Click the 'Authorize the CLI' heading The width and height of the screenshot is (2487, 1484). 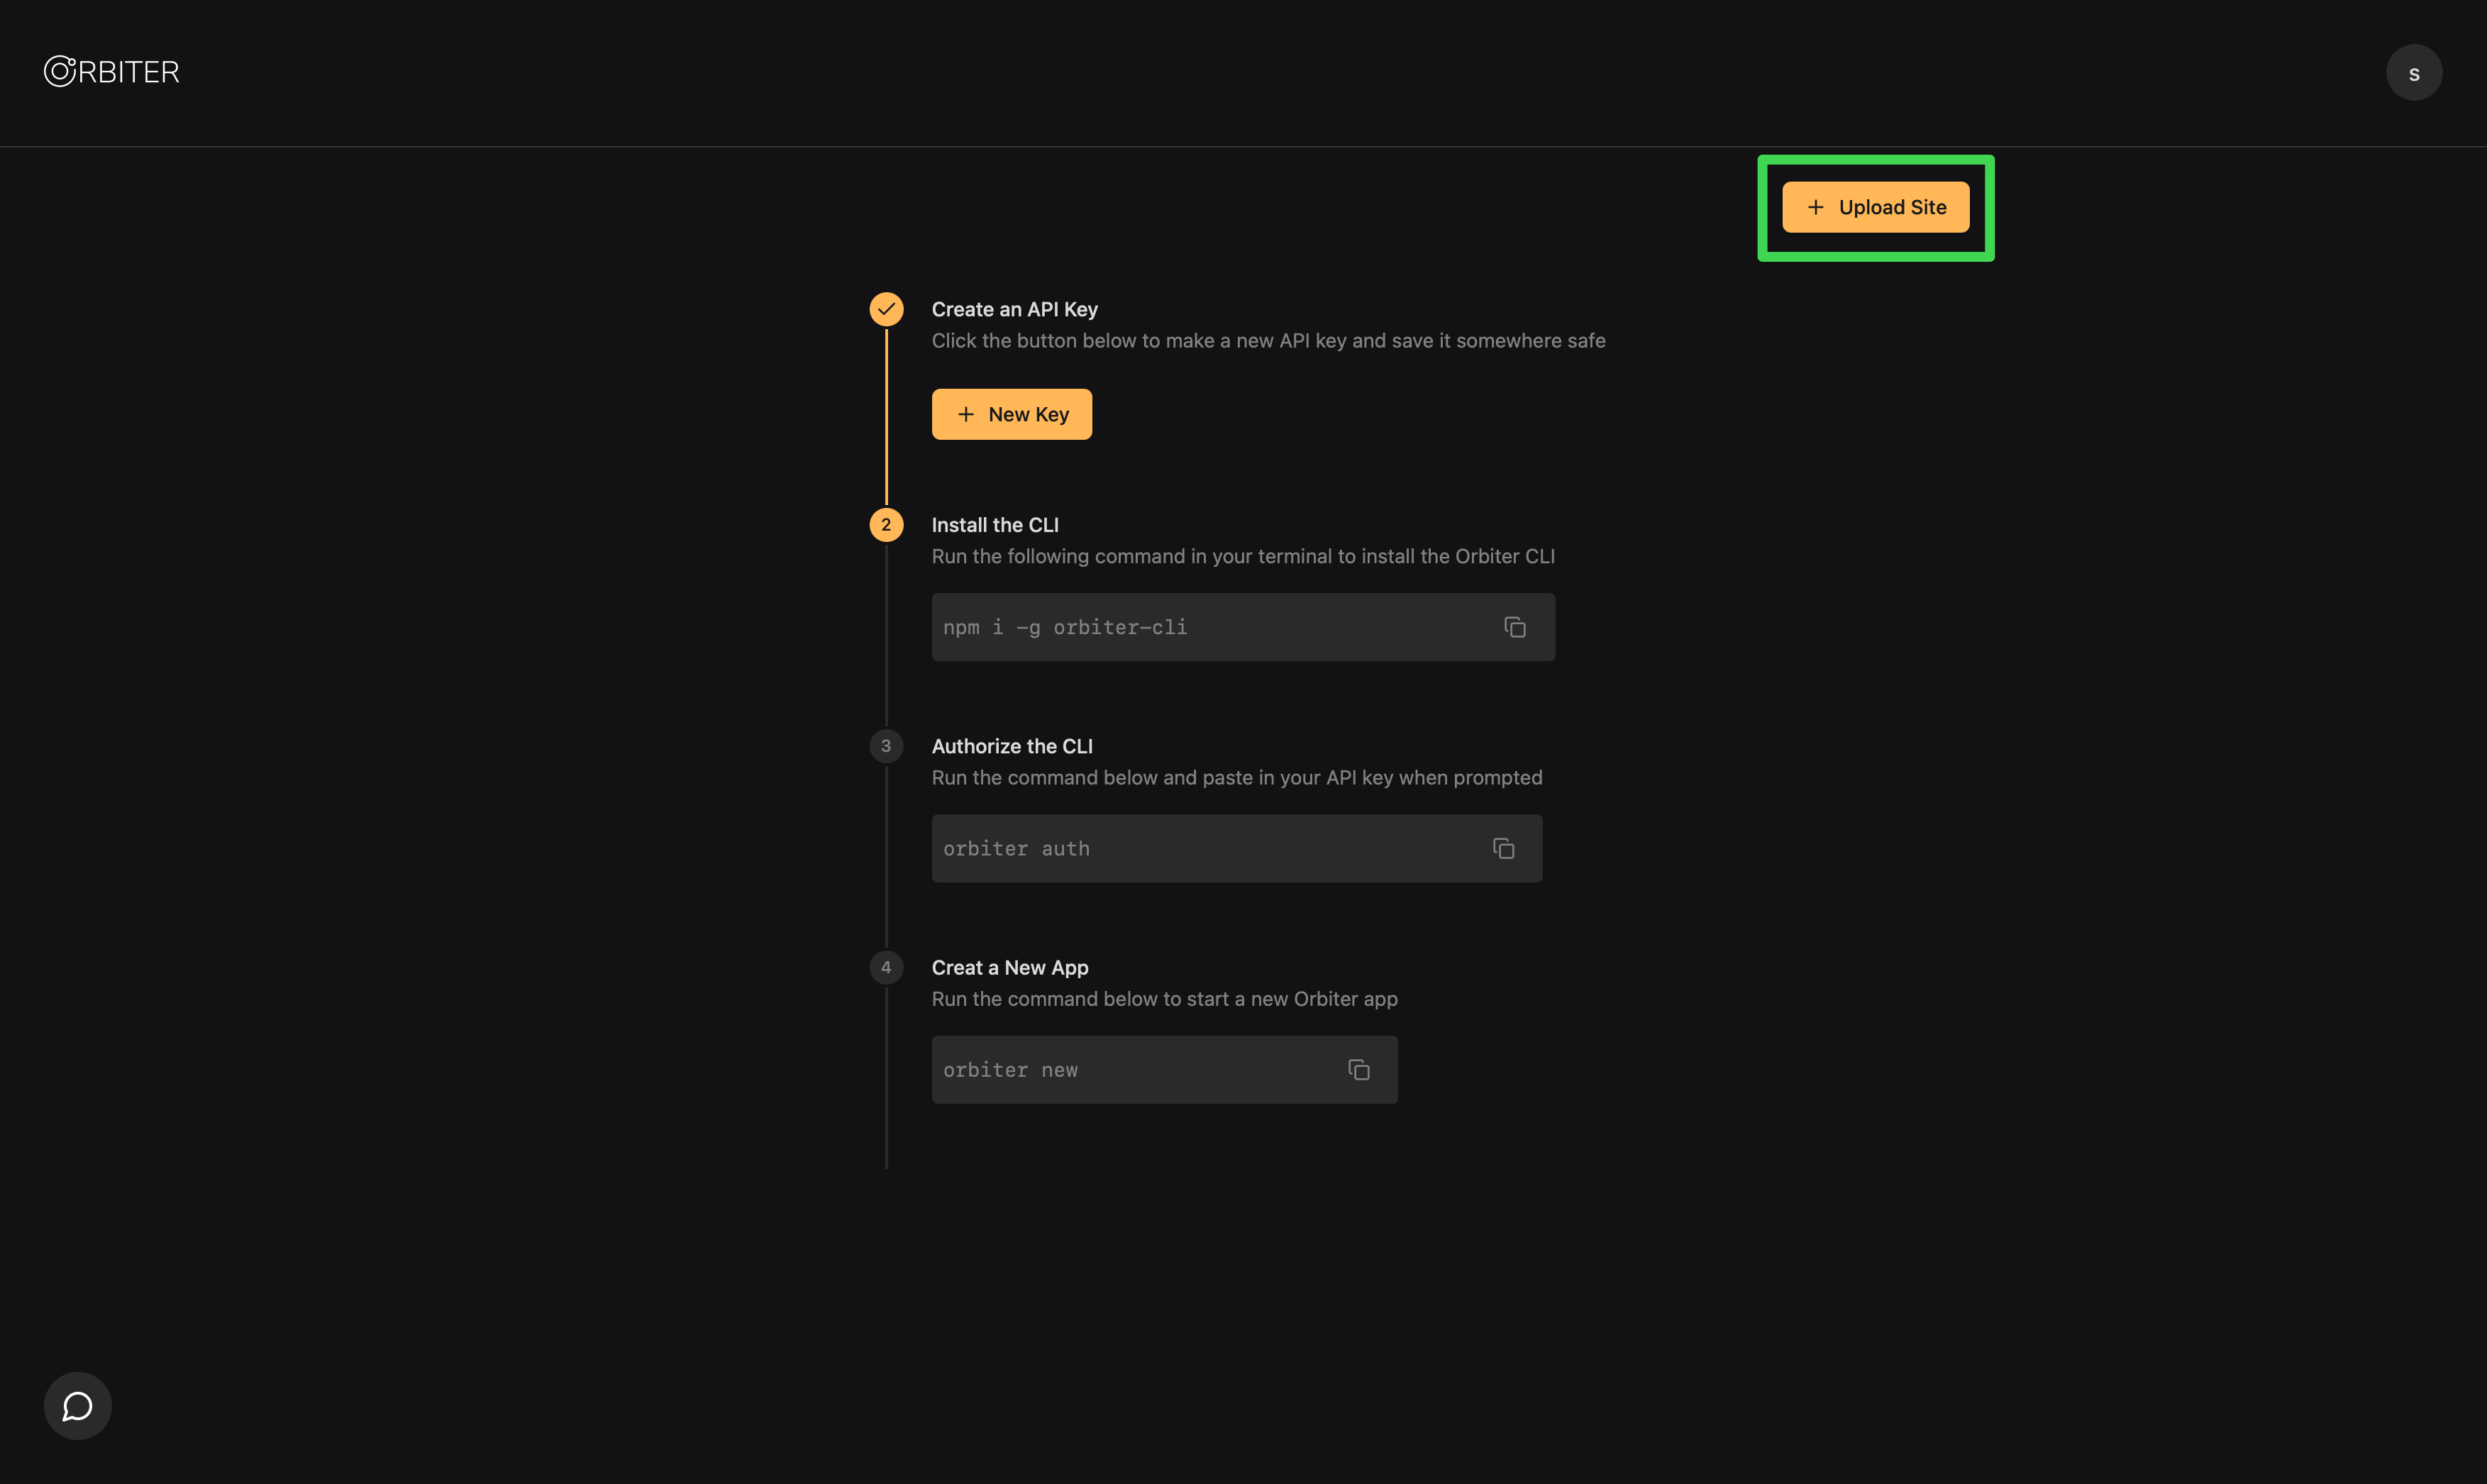tap(1012, 746)
